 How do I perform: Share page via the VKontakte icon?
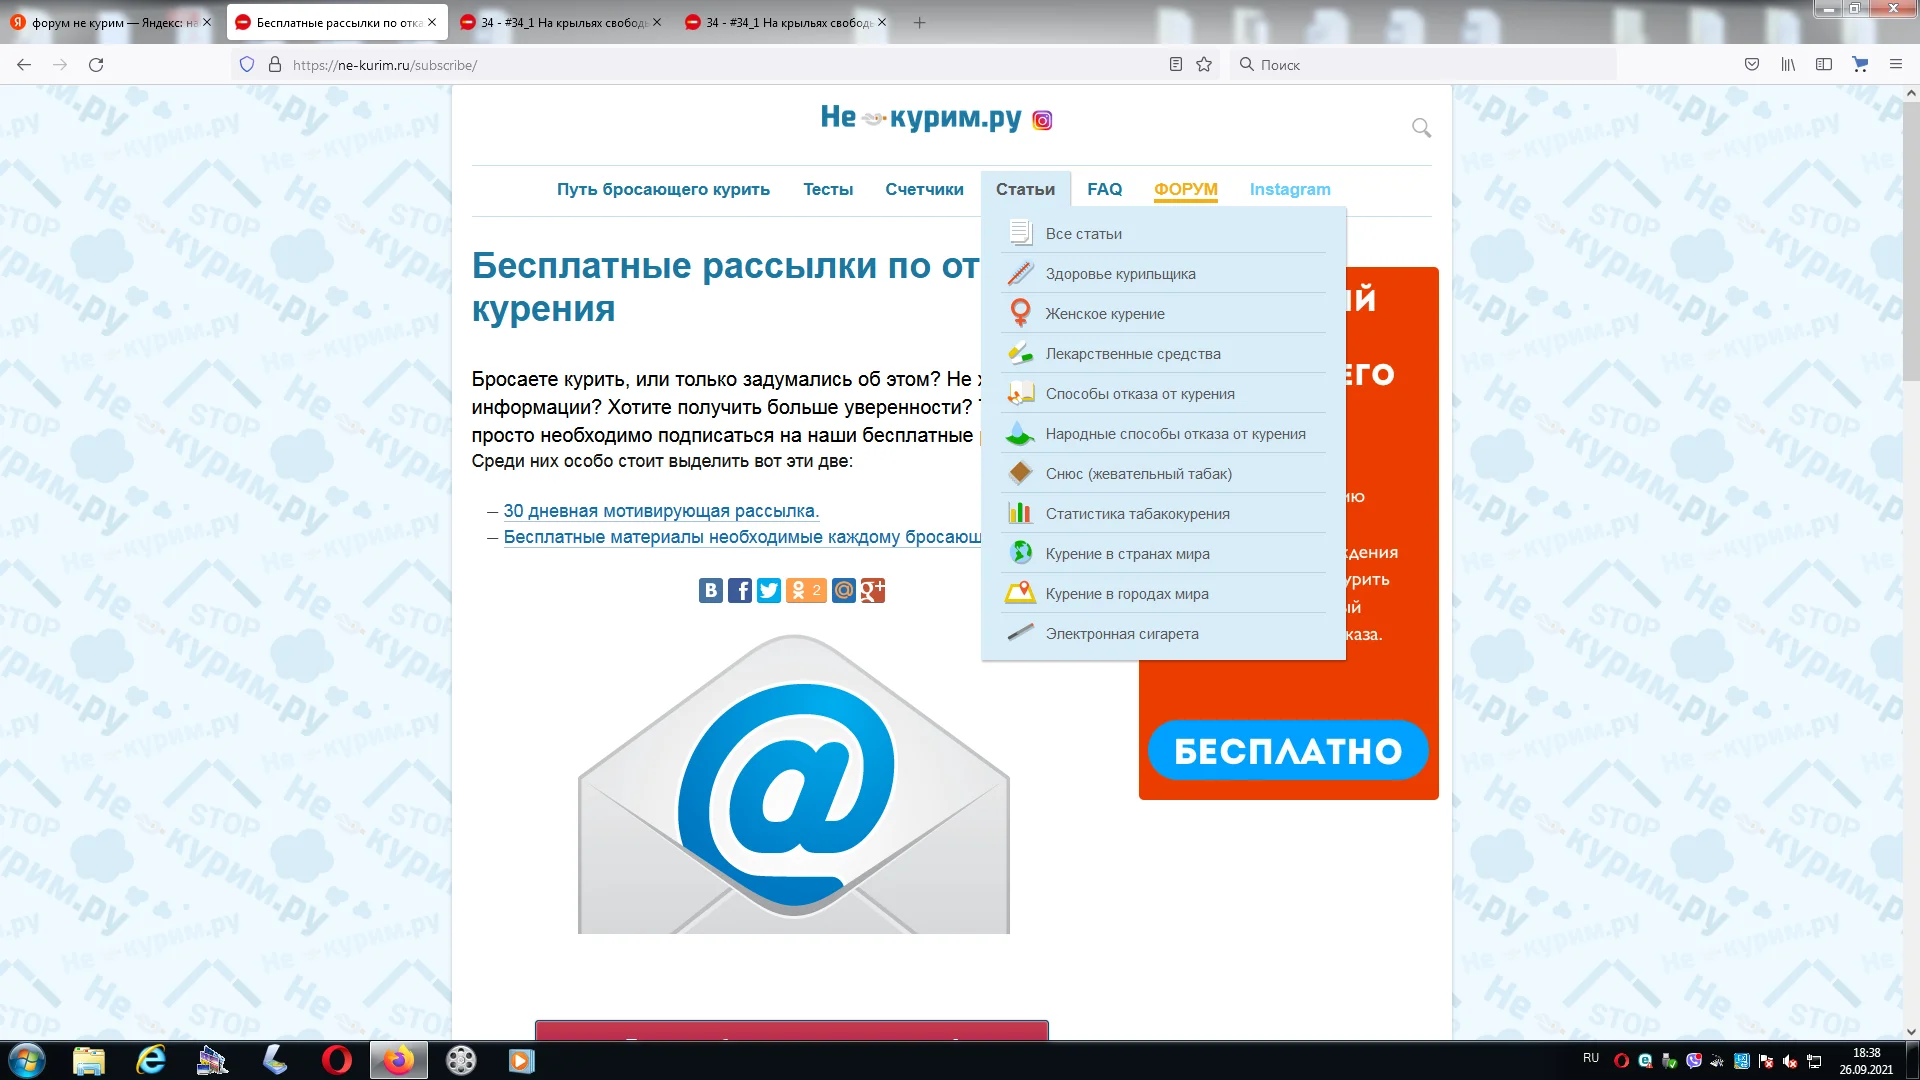coord(710,590)
